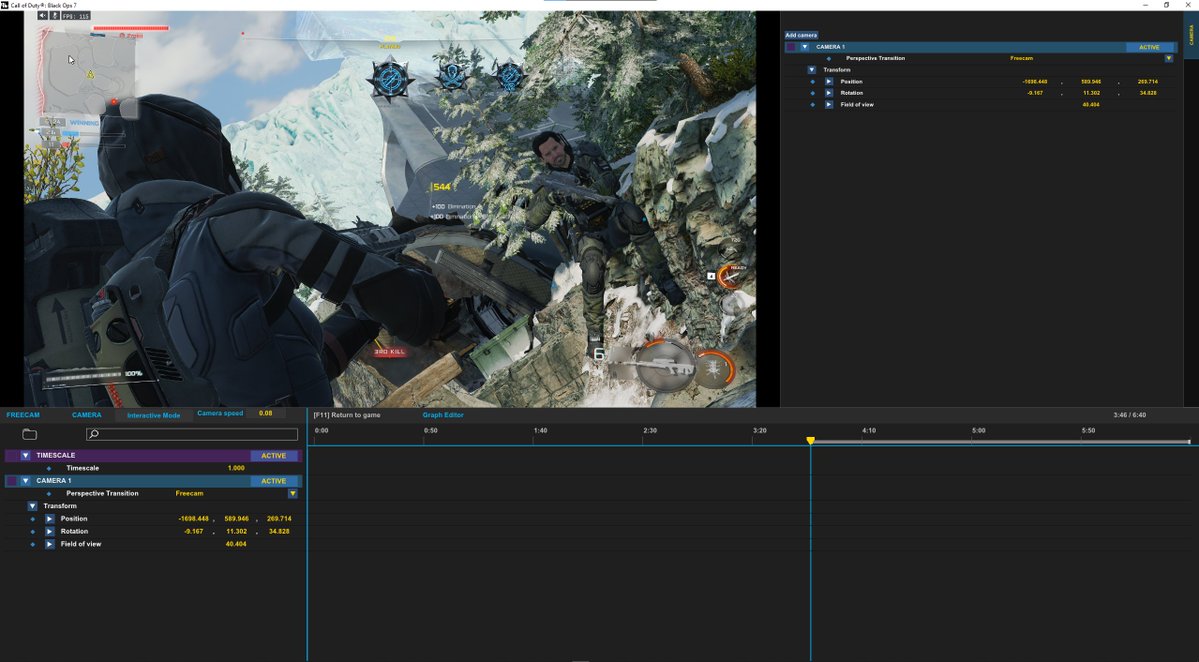Click the Perspective Transition diamond in the right camera panel
The image size is (1199, 662).
(828, 58)
